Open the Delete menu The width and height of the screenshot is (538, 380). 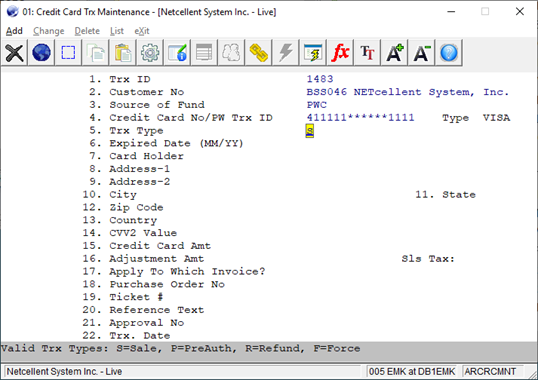(x=87, y=31)
